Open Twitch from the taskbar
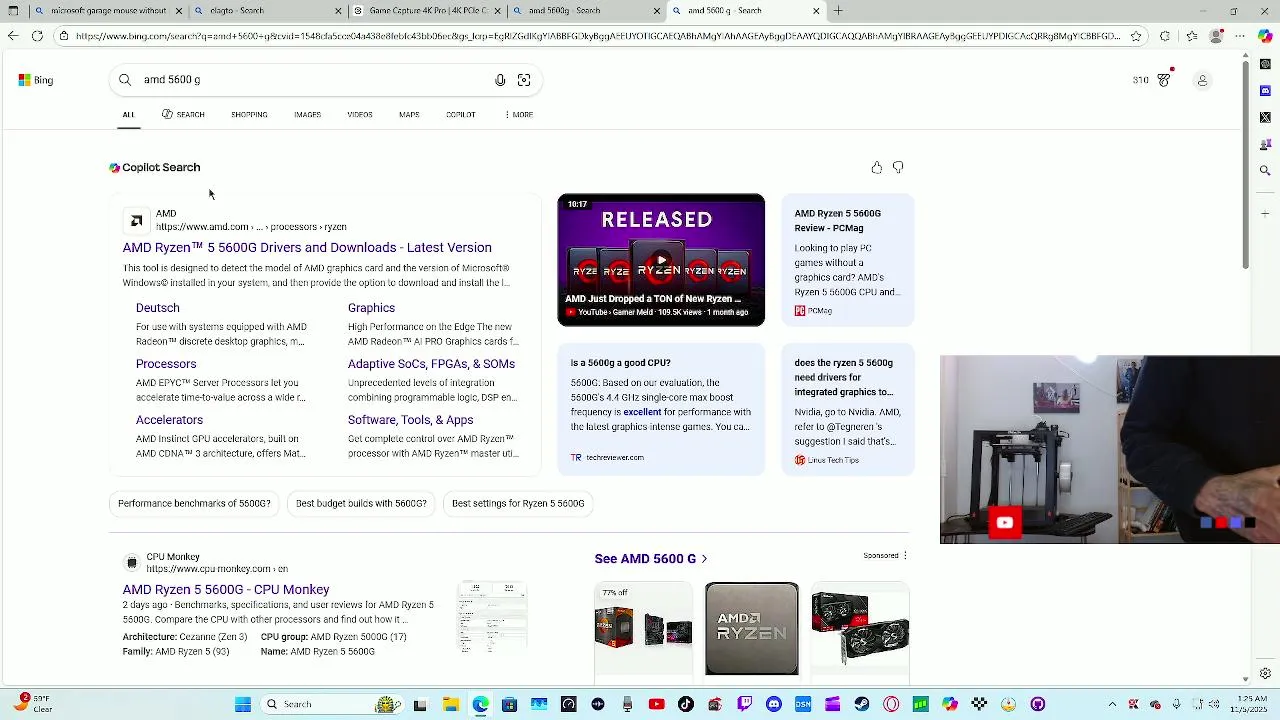The height and width of the screenshot is (720, 1280). click(744, 704)
